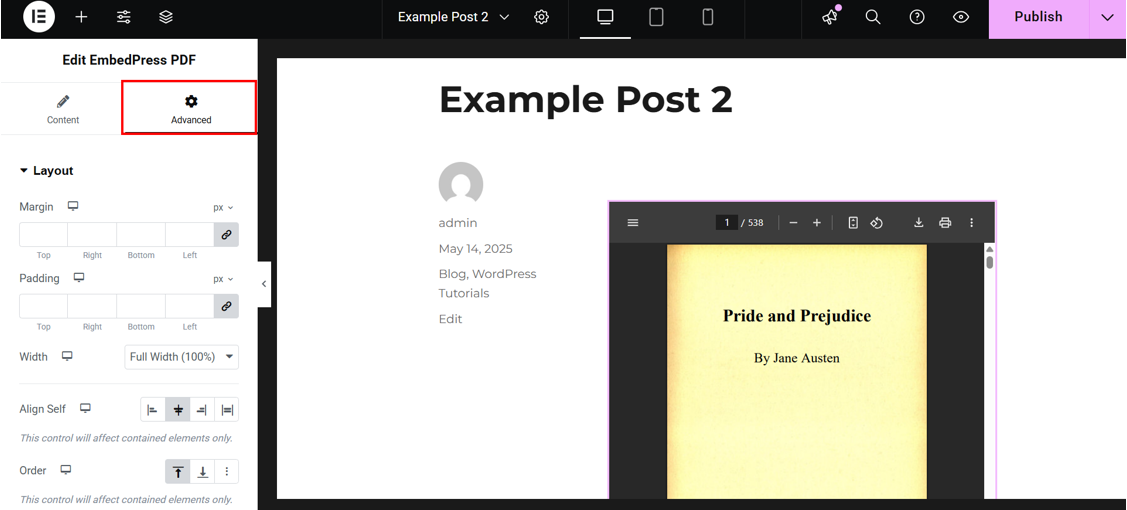1127x510 pixels.
Task: Click the Elementor logo icon
Action: tap(39, 17)
